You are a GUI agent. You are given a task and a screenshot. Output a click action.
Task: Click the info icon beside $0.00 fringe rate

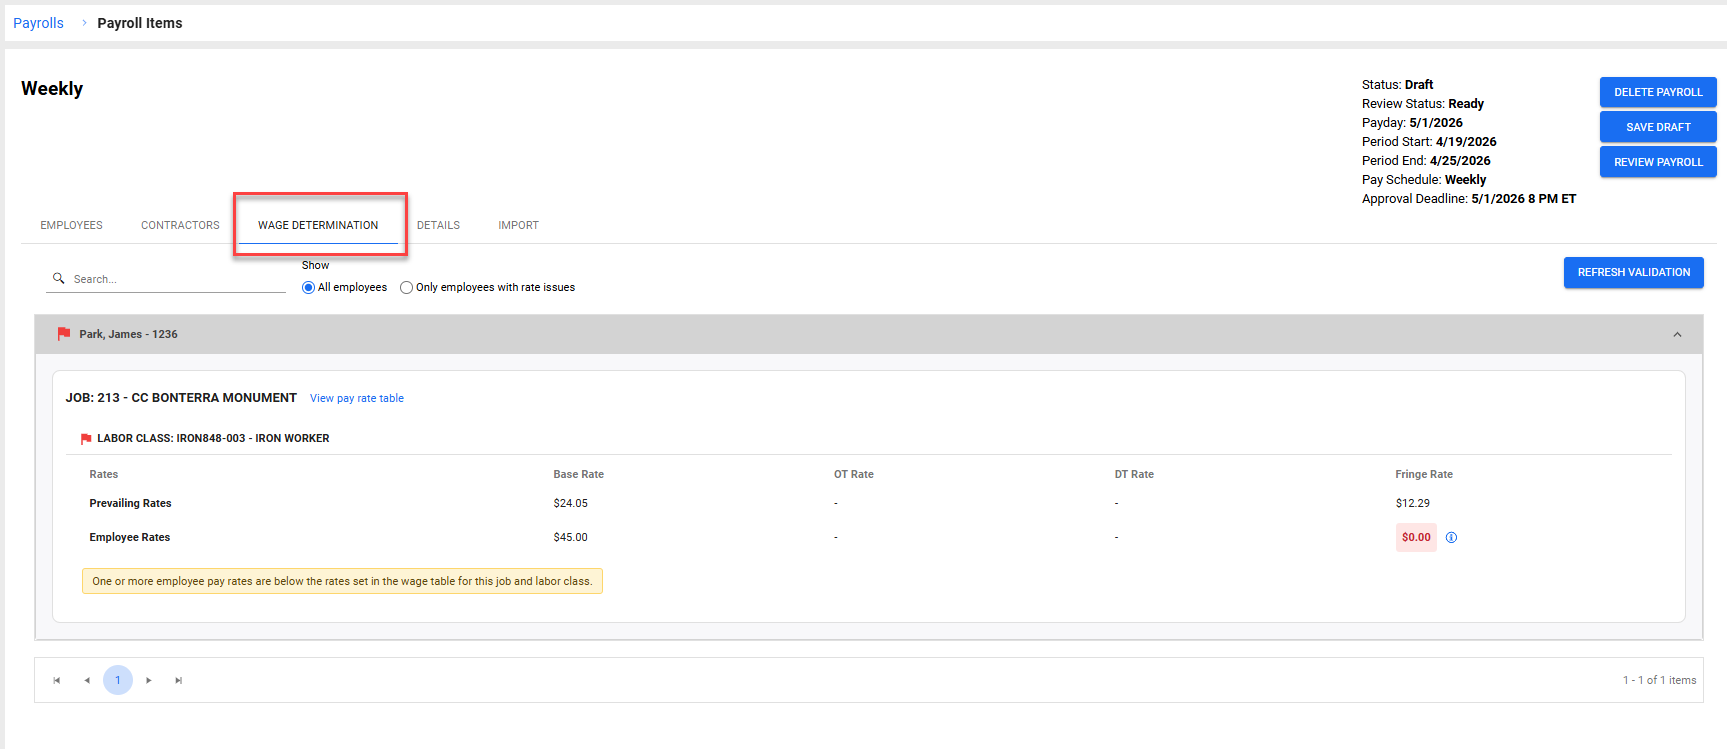pos(1451,538)
